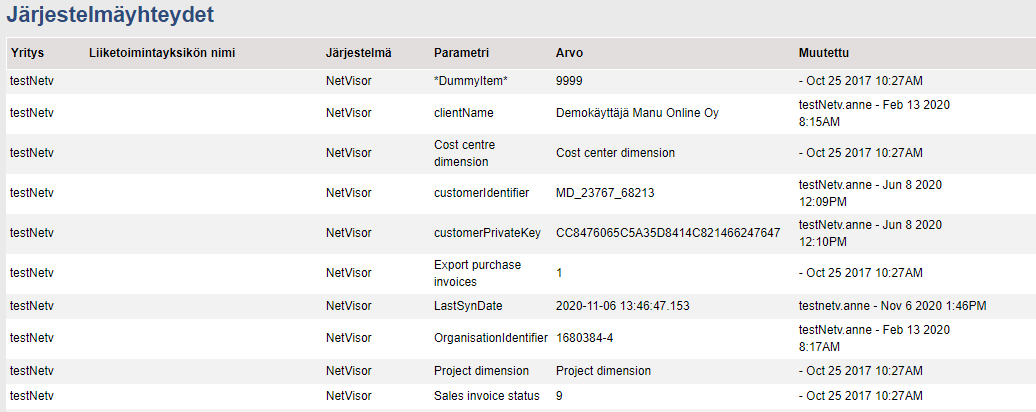Click the 'Parametri' column header

(461, 52)
